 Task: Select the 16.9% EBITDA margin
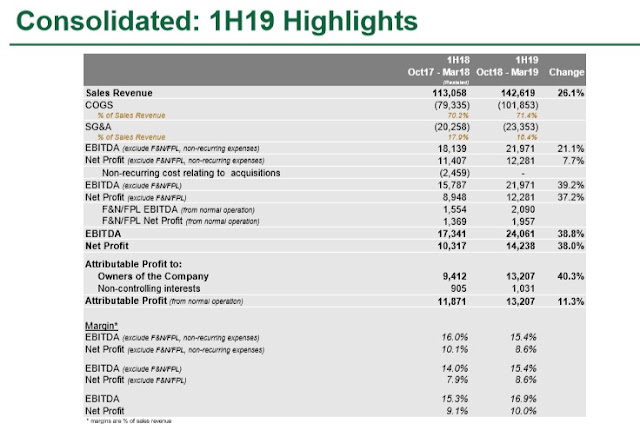click(523, 399)
